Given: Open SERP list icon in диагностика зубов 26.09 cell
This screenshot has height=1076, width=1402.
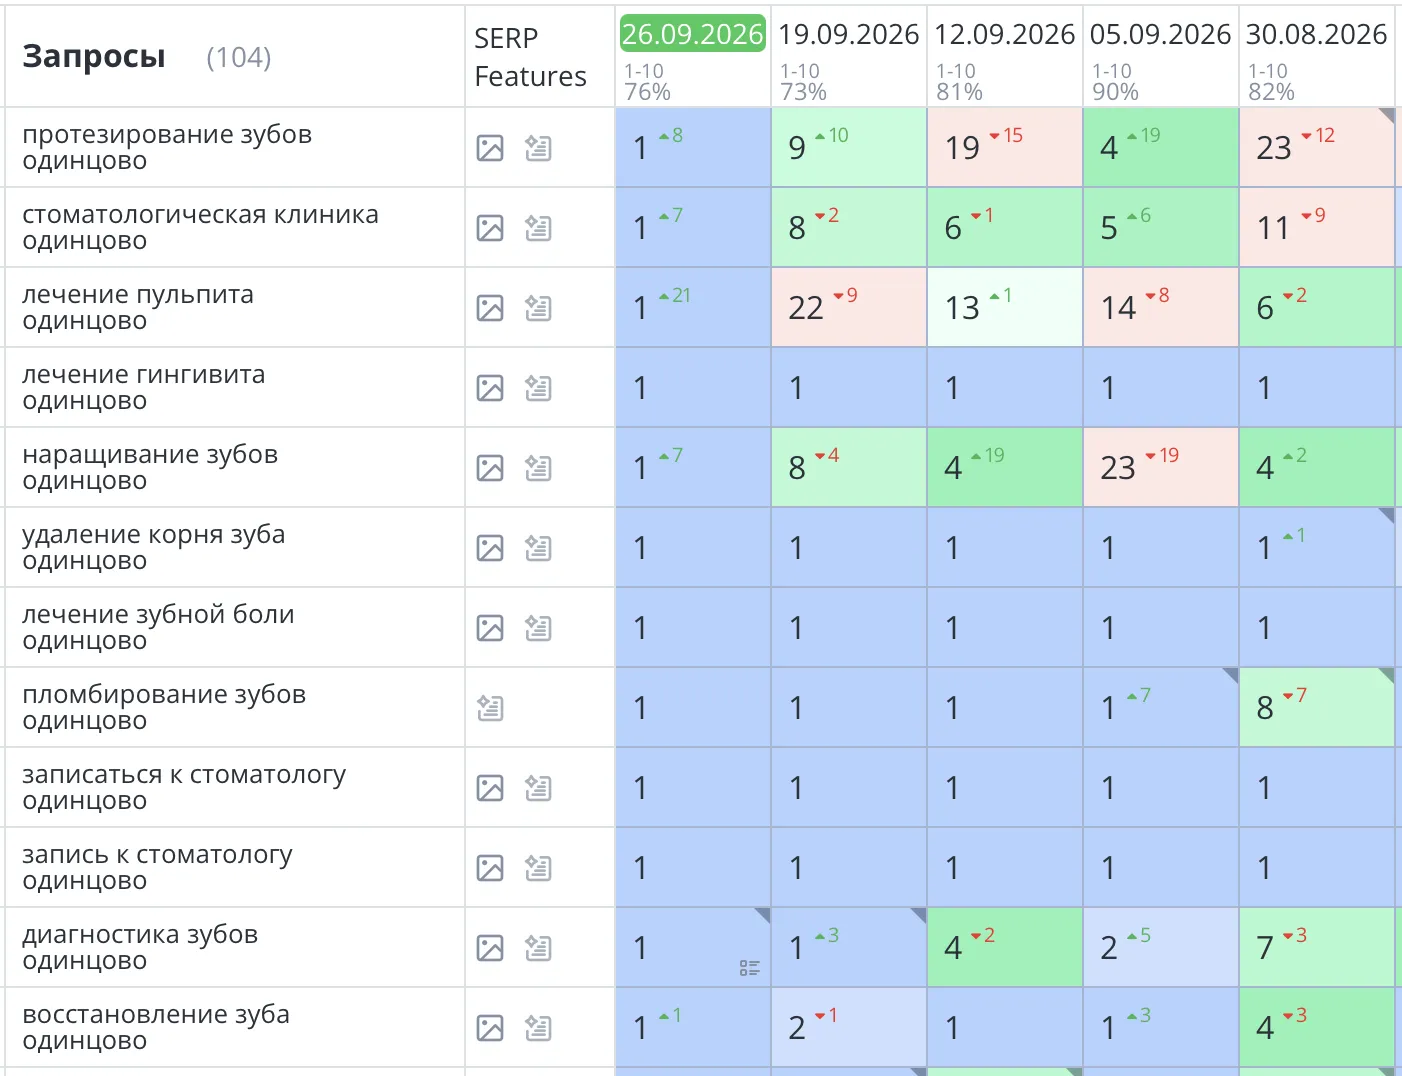Looking at the screenshot, I should point(750,968).
